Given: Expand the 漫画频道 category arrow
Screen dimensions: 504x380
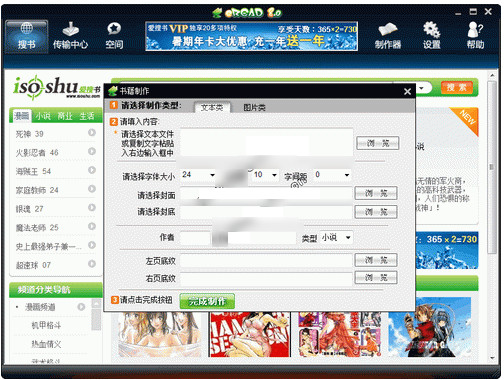Looking at the screenshot, I should pos(81,307).
